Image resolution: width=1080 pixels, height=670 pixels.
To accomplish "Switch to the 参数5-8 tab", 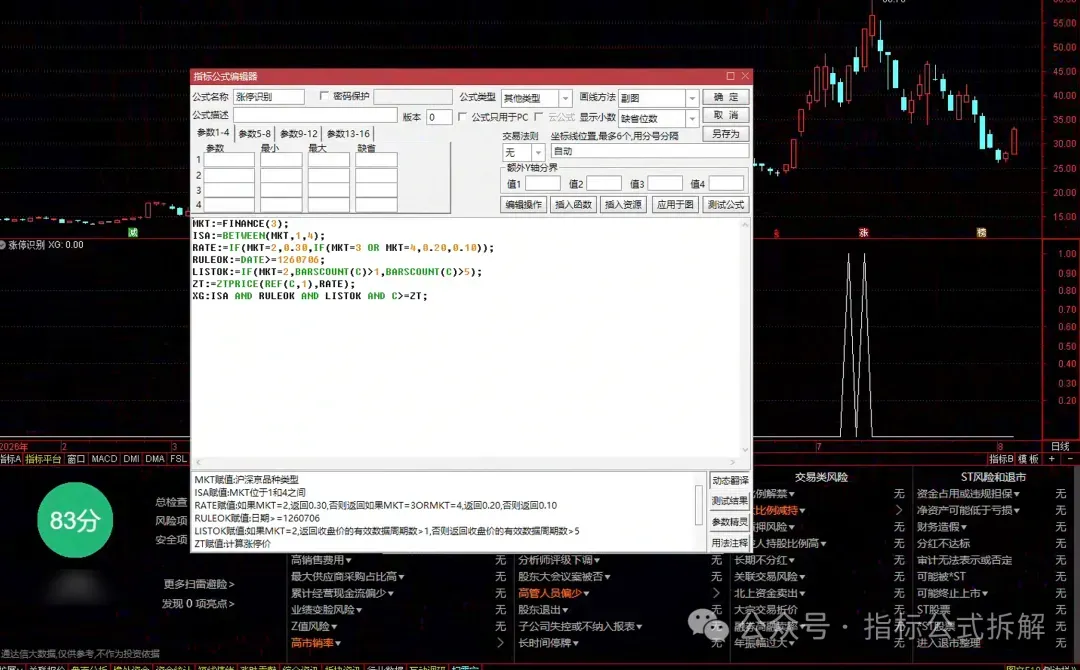I will 255,134.
